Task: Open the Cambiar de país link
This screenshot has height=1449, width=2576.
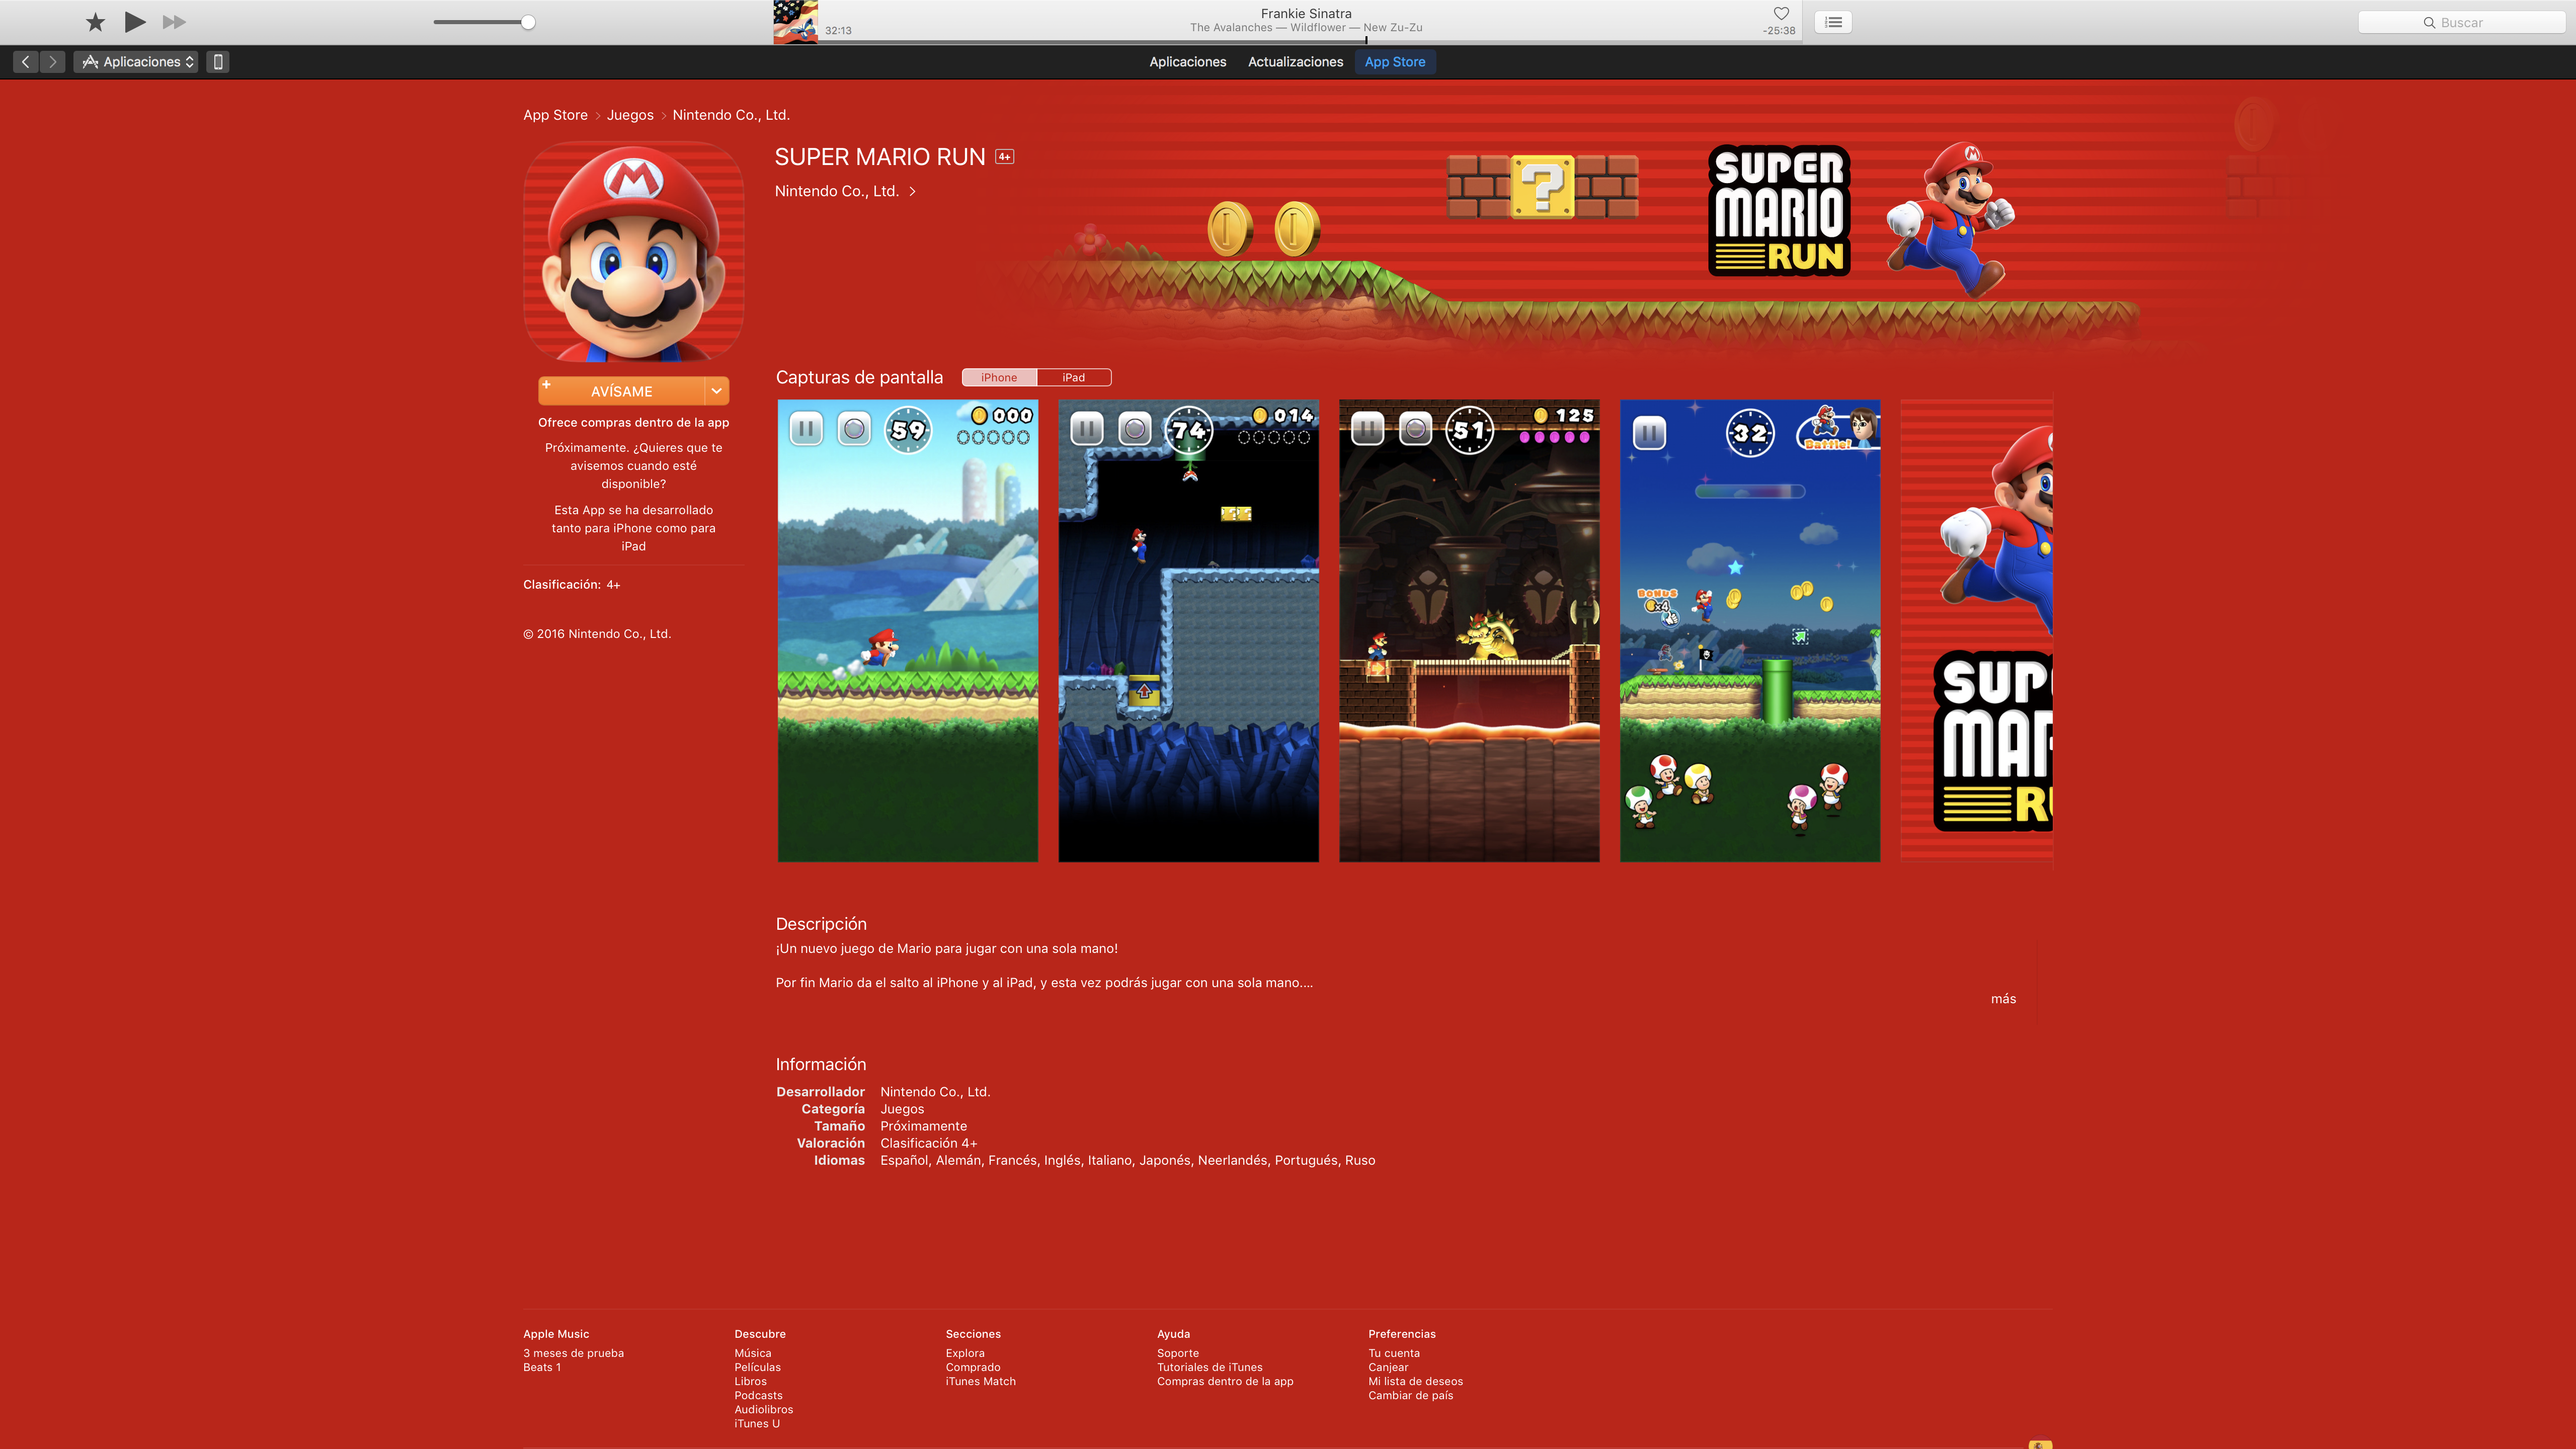Action: pyautogui.click(x=1411, y=1395)
